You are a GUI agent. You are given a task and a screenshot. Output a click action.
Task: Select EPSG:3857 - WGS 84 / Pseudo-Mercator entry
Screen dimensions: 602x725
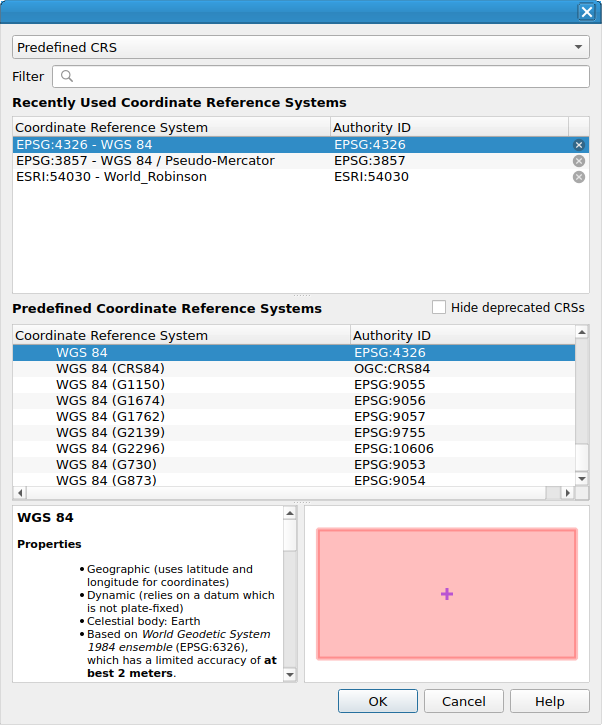pos(301,161)
